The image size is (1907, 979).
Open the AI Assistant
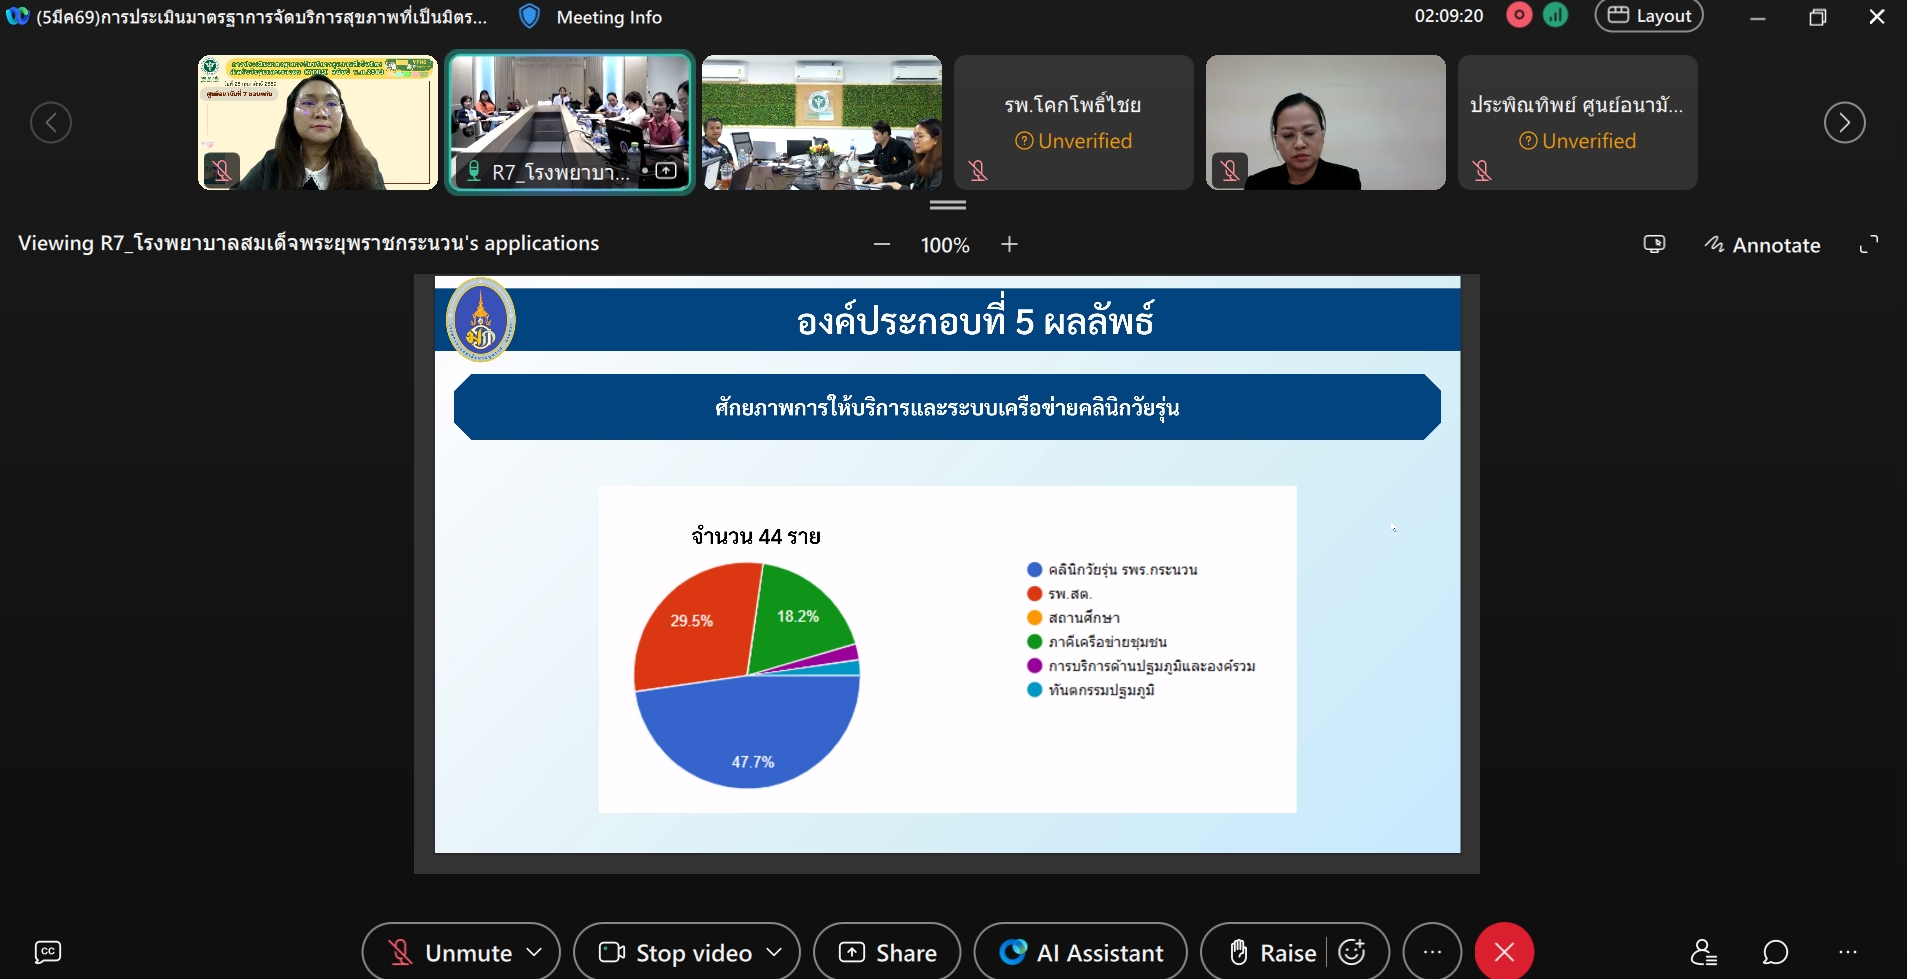tap(1081, 952)
